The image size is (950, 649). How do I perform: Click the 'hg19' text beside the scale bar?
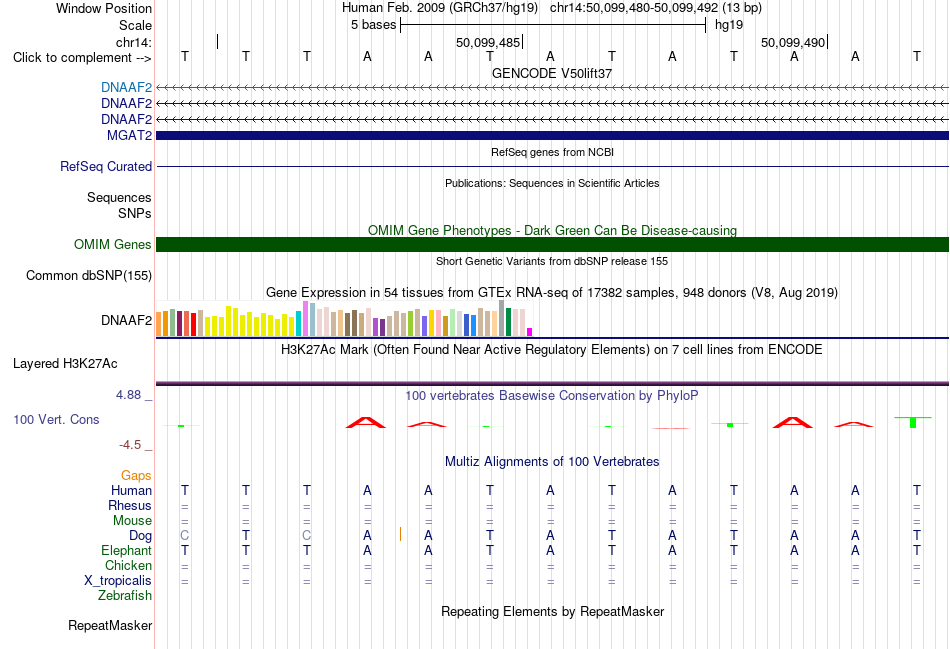(x=729, y=25)
